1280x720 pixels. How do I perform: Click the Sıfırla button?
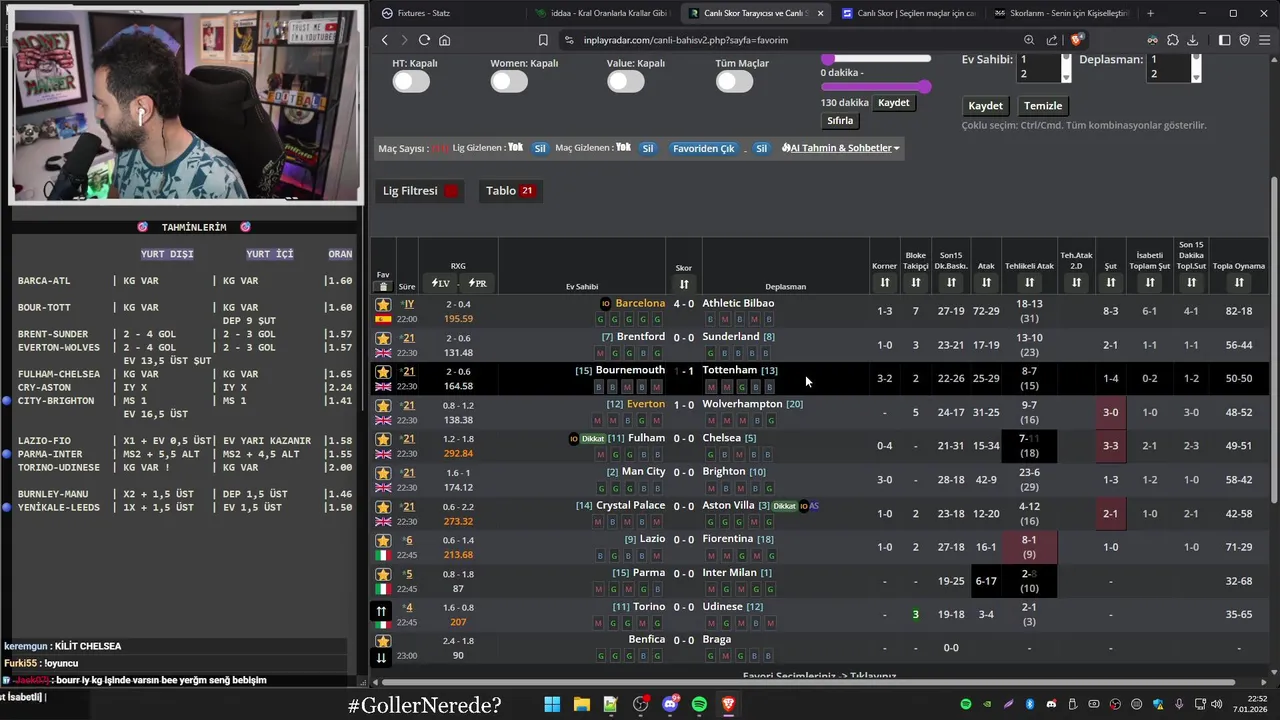[840, 121]
